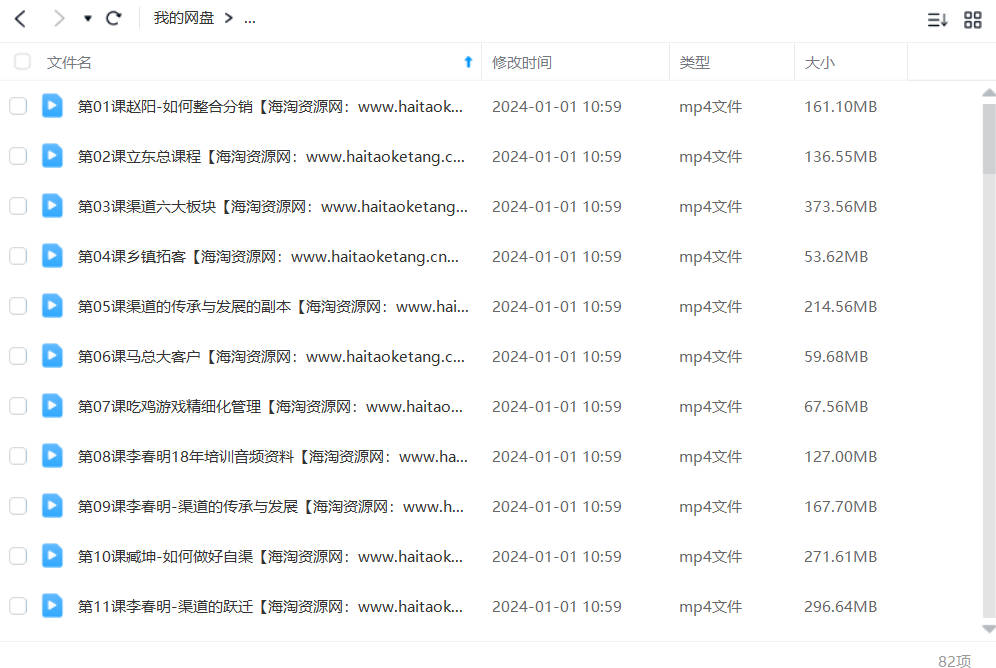This screenshot has height=668, width=996.
Task: Click size value 161.10MB
Action: click(840, 107)
